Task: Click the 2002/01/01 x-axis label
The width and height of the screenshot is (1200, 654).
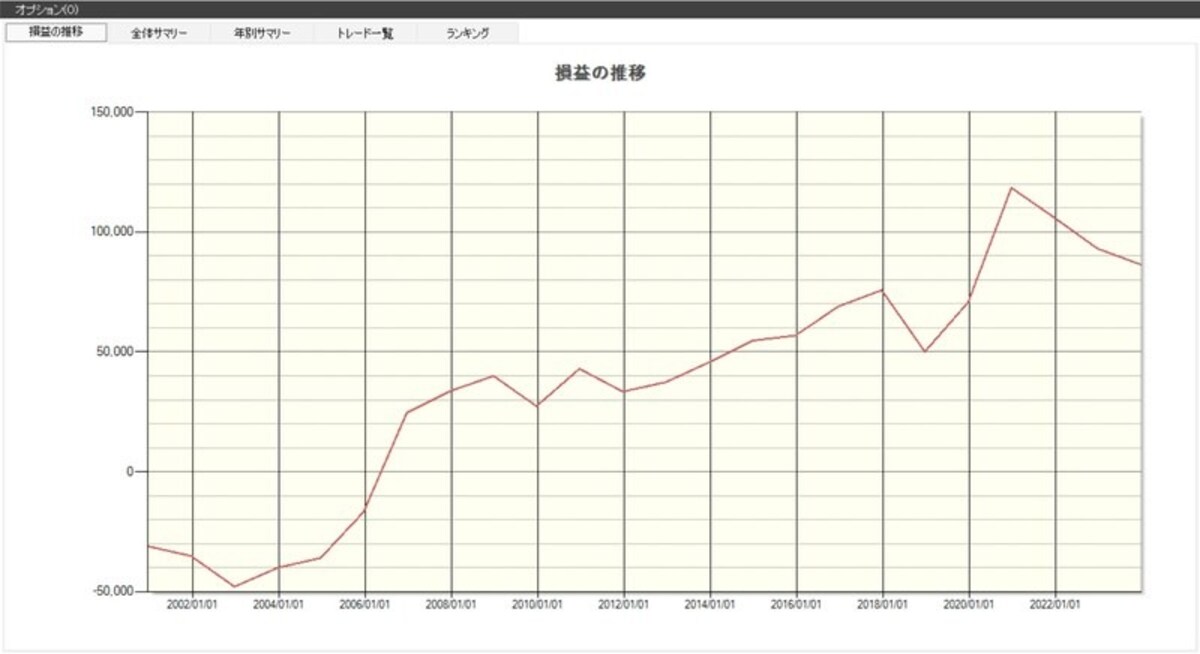Action: pyautogui.click(x=192, y=604)
